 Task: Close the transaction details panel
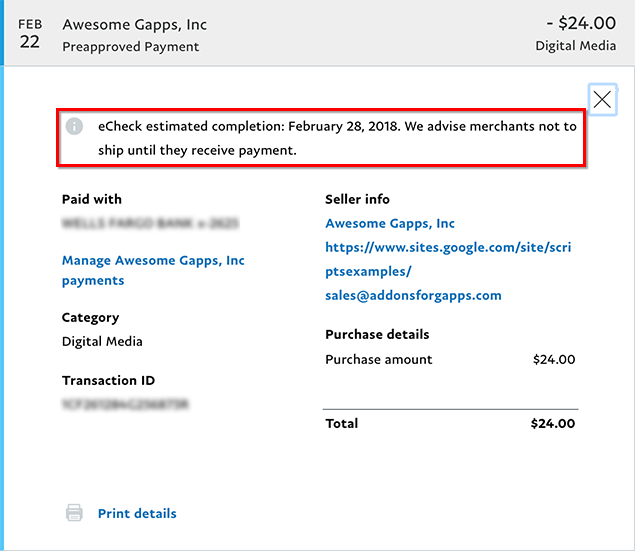click(x=602, y=99)
